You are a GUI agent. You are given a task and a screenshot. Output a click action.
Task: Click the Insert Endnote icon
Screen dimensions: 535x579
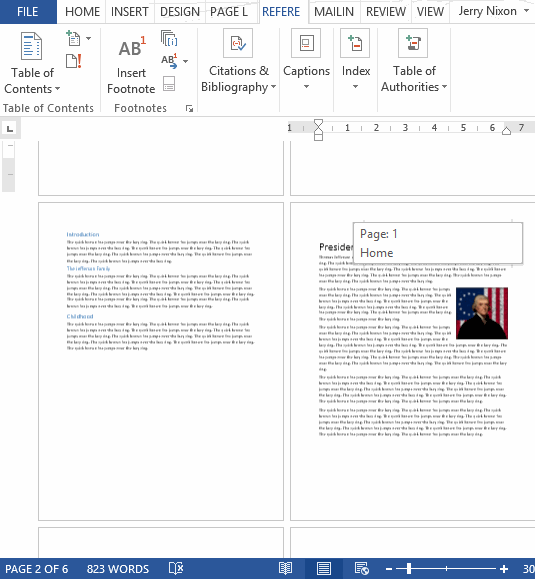(169, 38)
